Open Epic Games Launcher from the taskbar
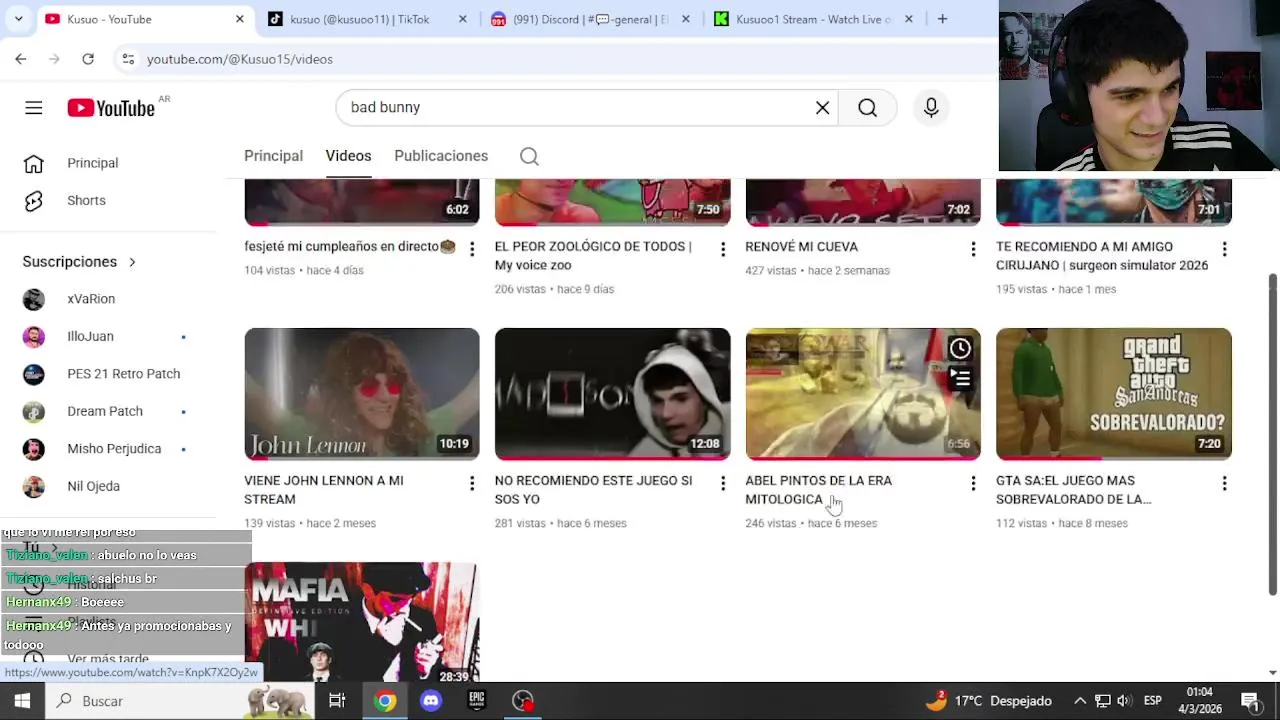This screenshot has width=1280, height=720. [477, 701]
